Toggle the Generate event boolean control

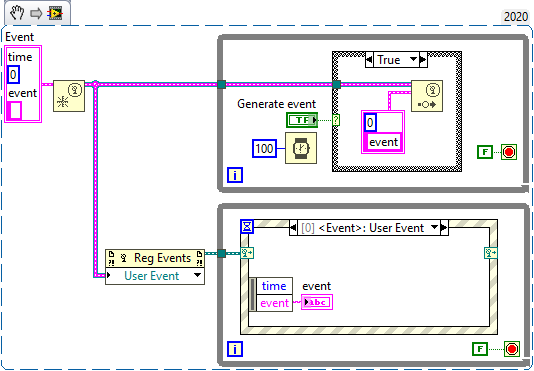click(x=302, y=120)
